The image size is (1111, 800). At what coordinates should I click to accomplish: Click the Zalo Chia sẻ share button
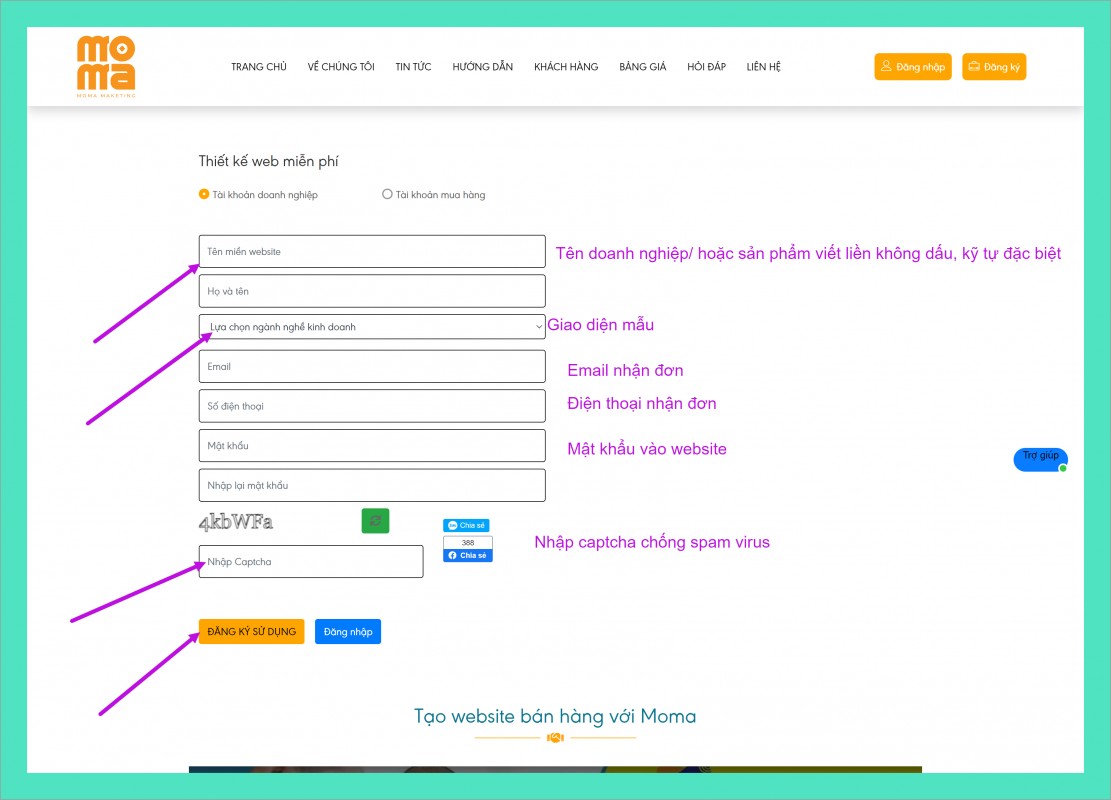click(466, 525)
